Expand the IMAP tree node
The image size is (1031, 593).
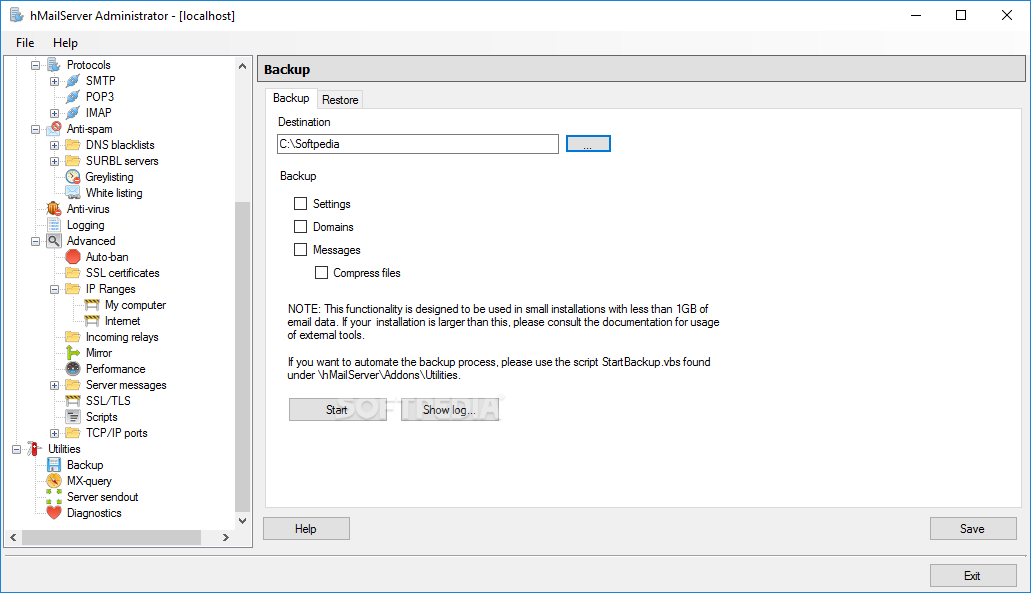pos(55,113)
